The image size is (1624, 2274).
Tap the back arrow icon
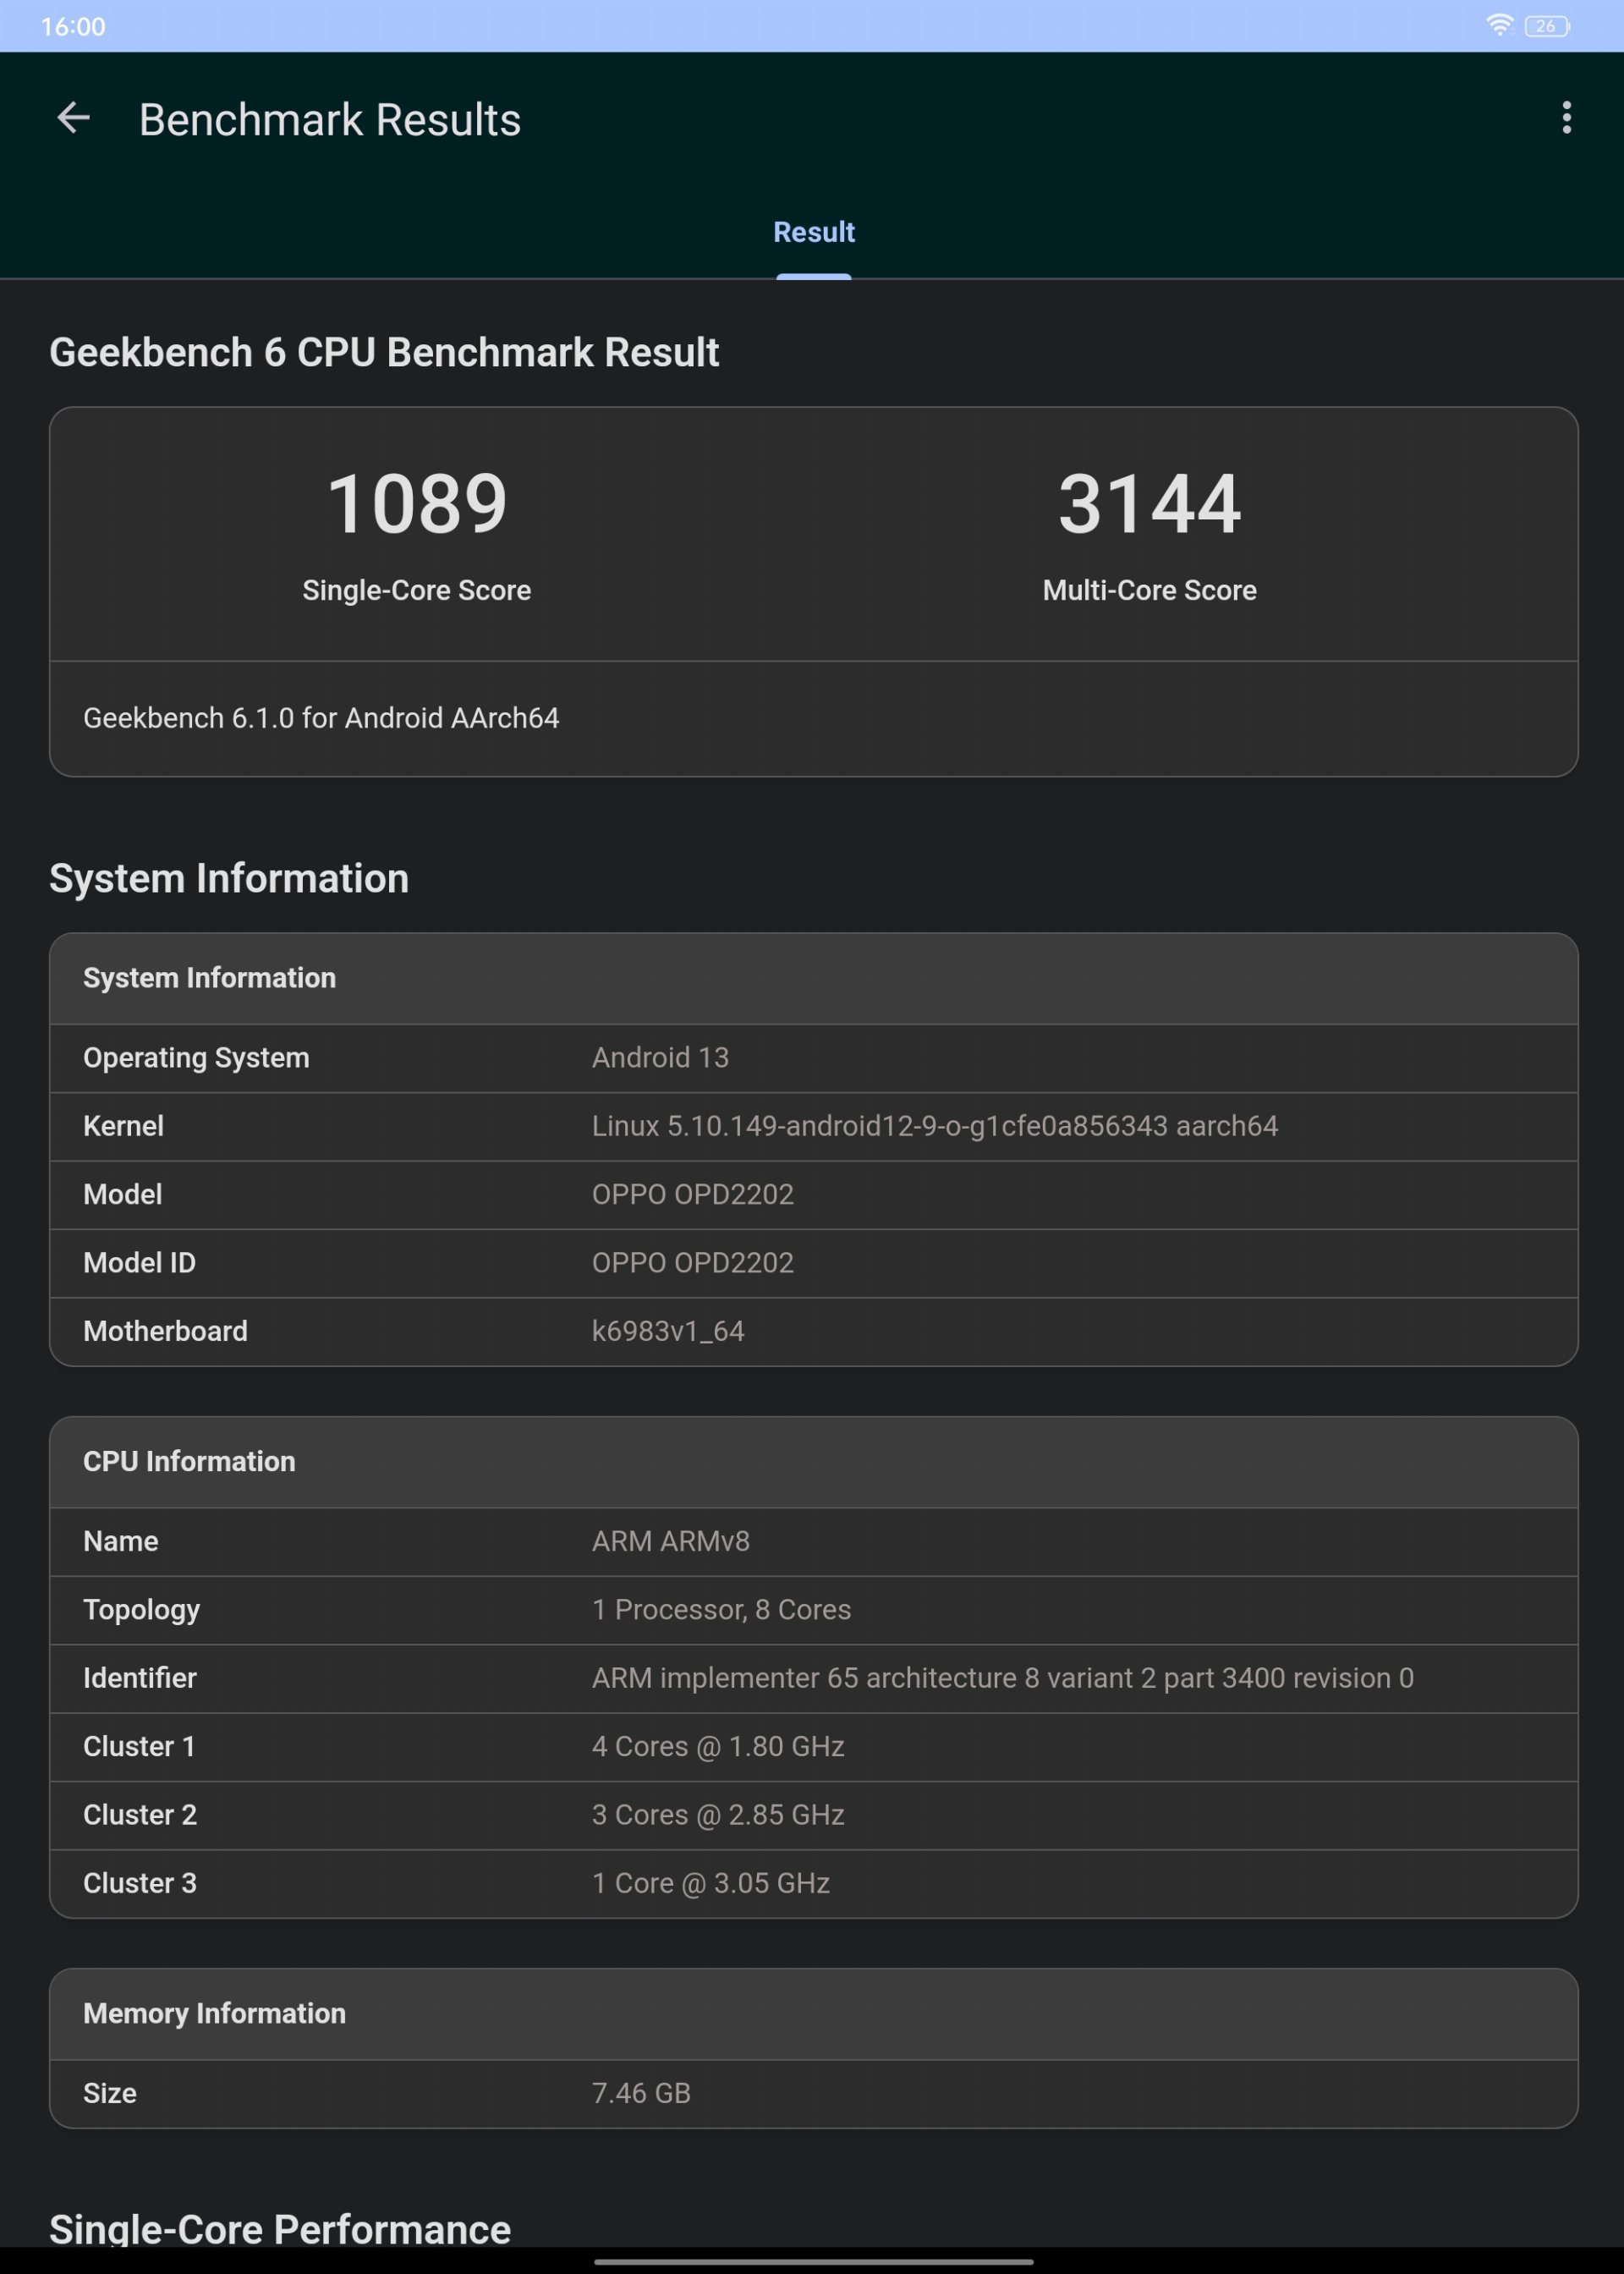pyautogui.click(x=73, y=118)
